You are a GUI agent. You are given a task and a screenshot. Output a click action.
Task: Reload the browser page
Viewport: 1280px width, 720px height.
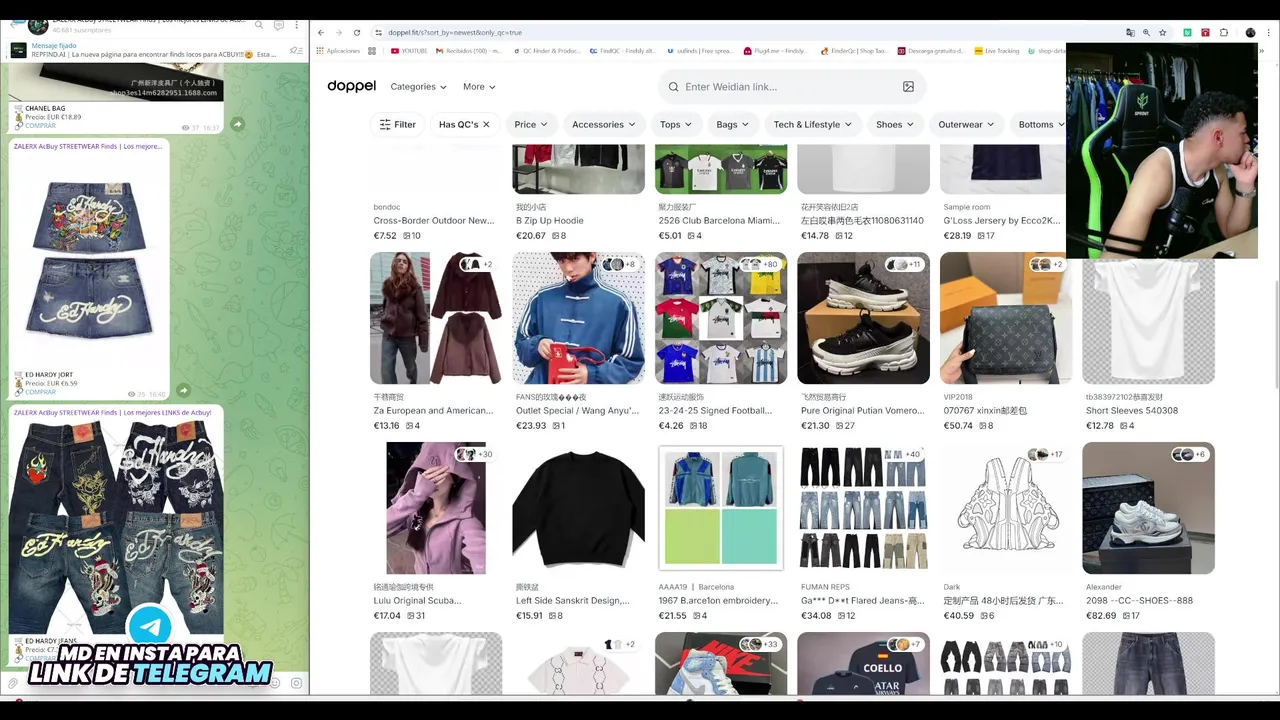[x=356, y=32]
